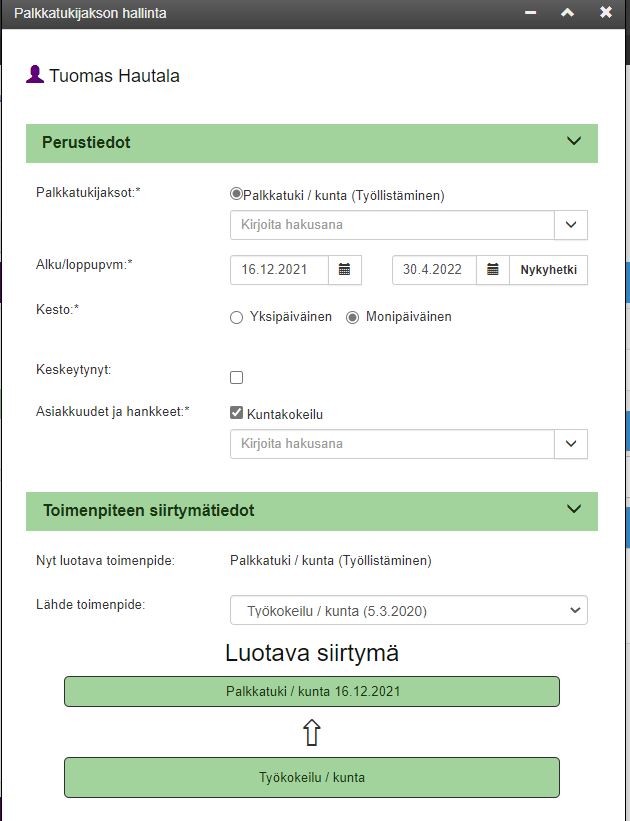Open the Asiakkuudet ja hankkeet dropdown arrow

tap(571, 444)
